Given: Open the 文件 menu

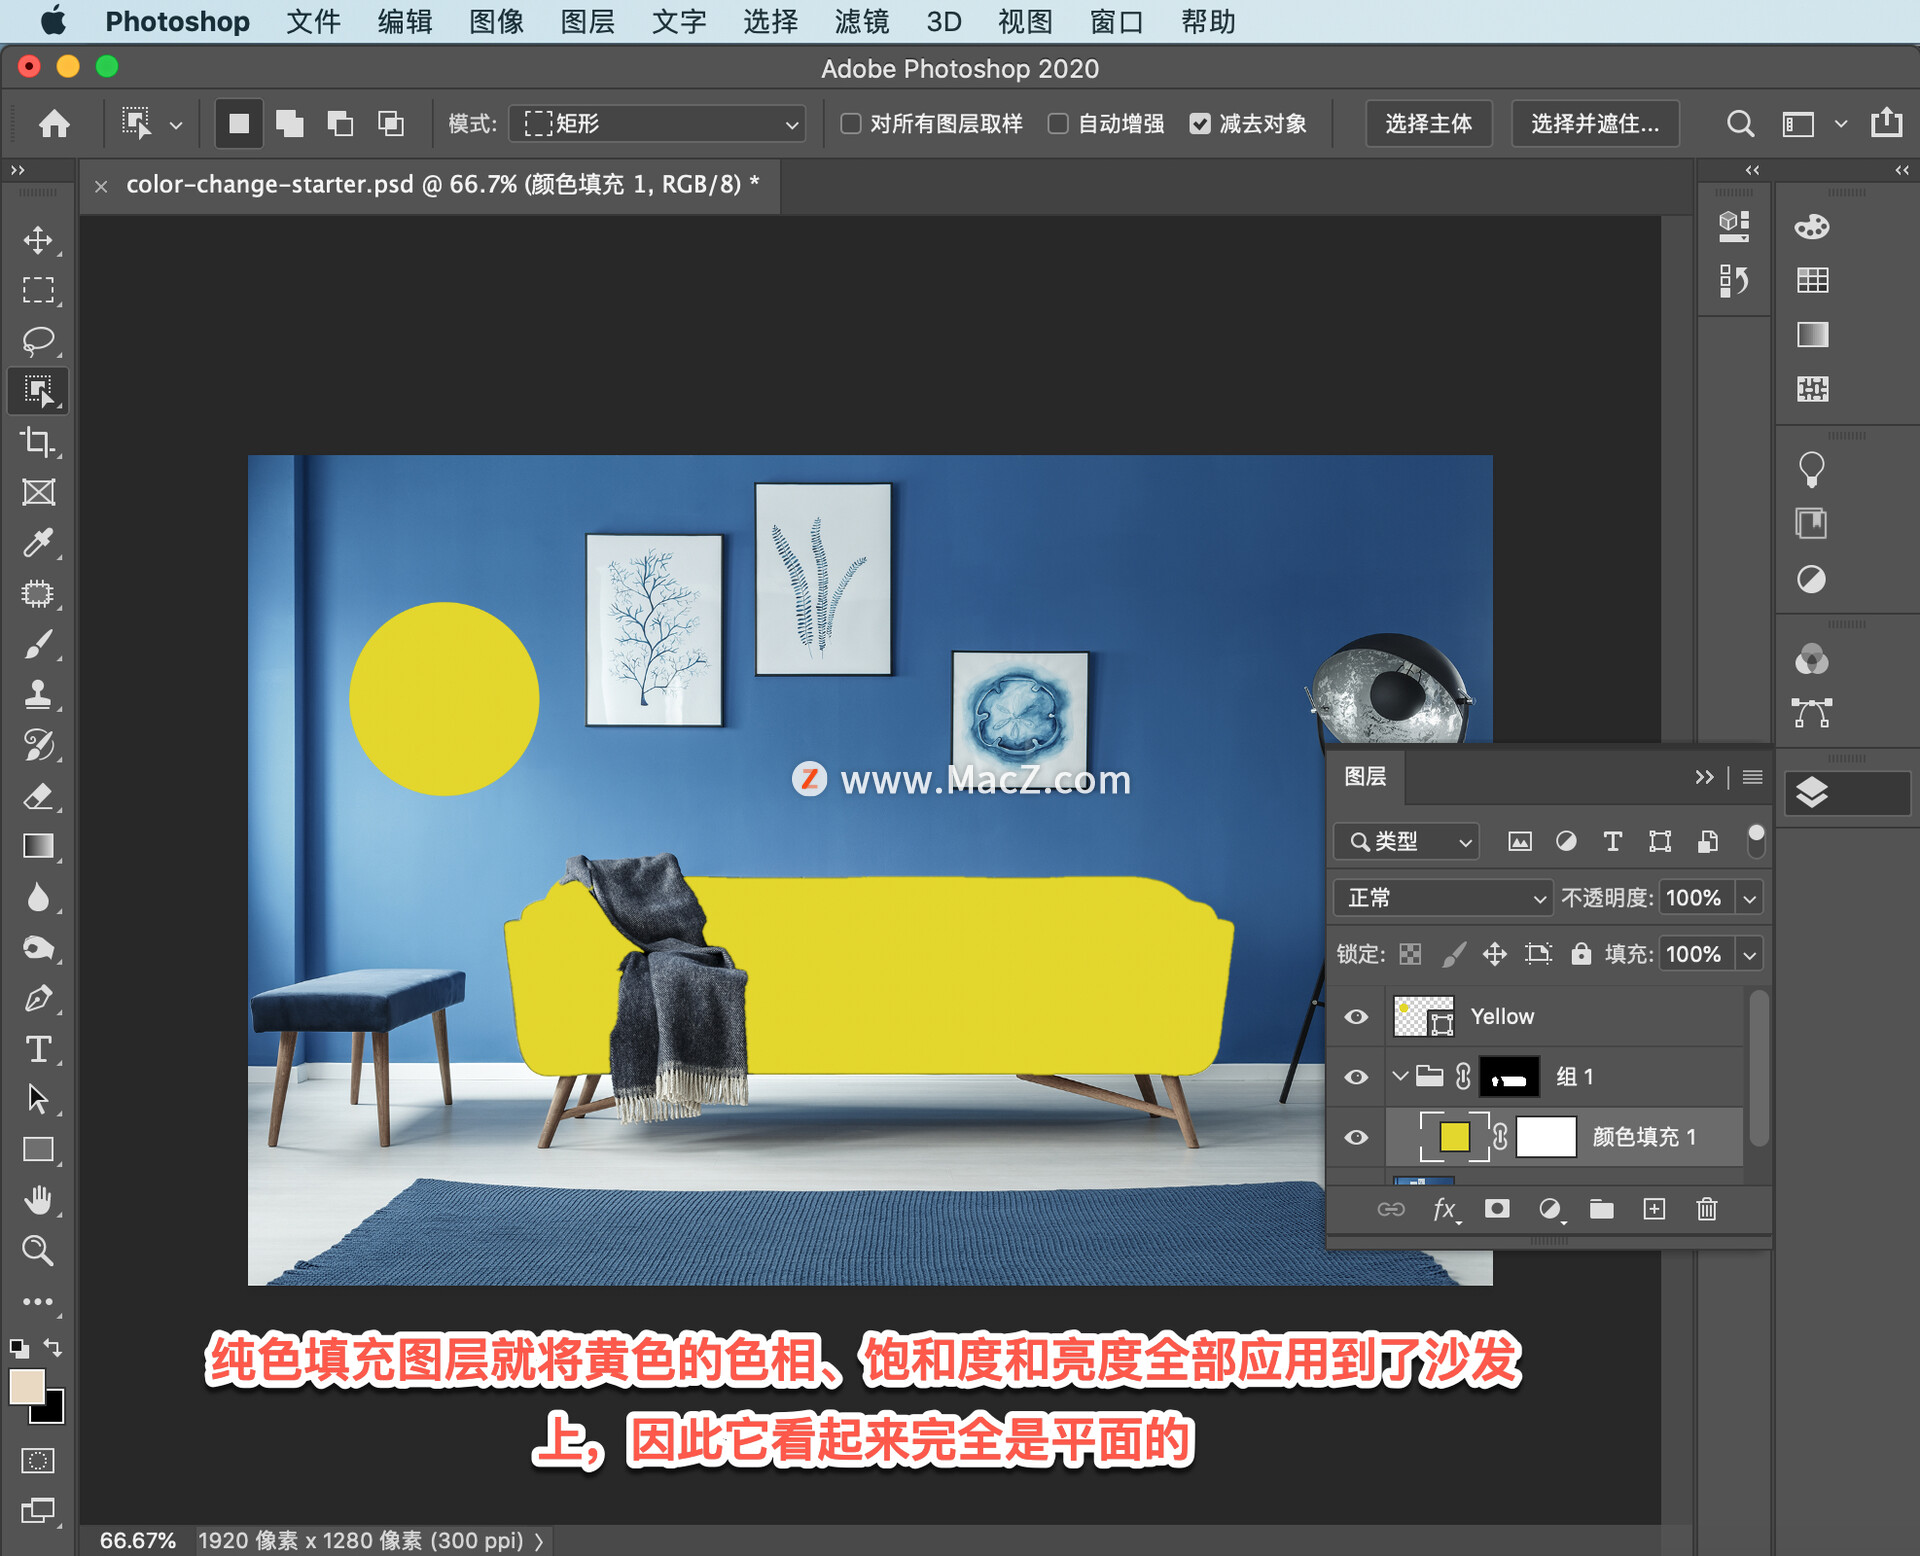Looking at the screenshot, I should pos(313,21).
